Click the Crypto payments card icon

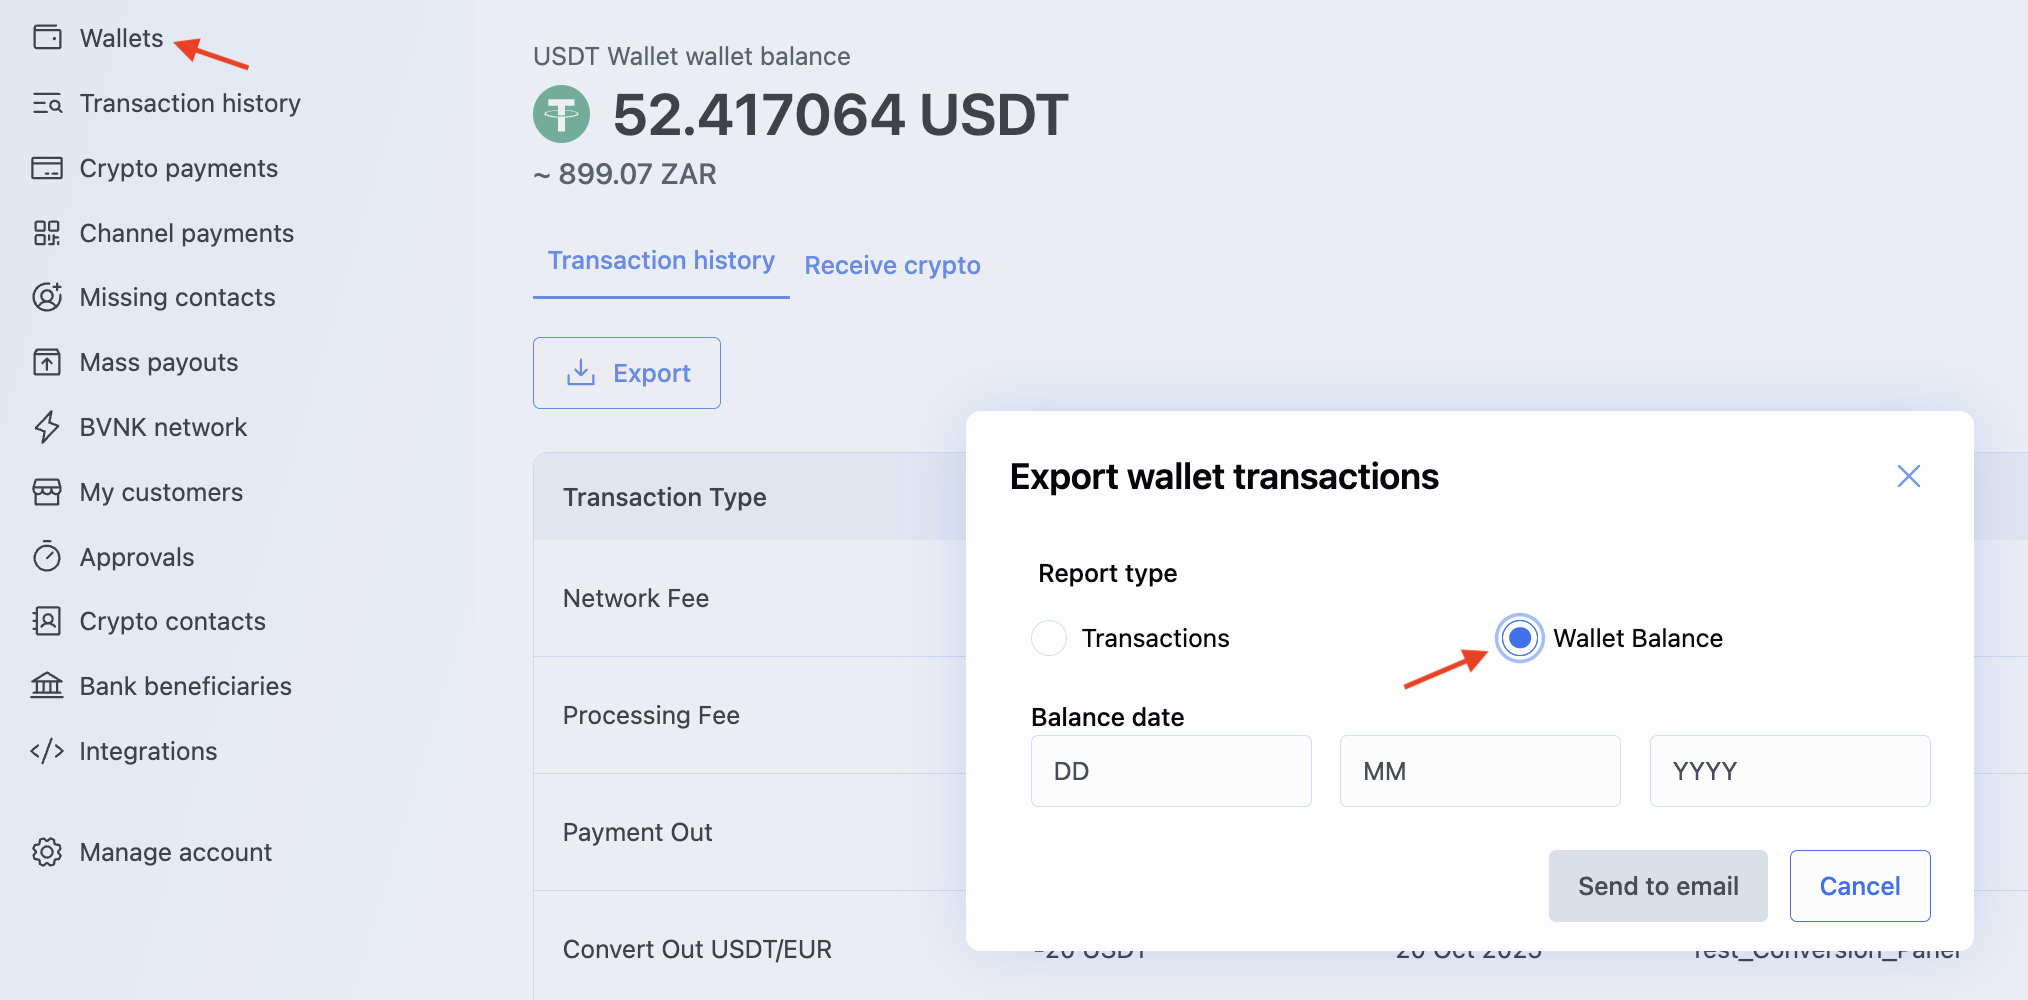(47, 168)
